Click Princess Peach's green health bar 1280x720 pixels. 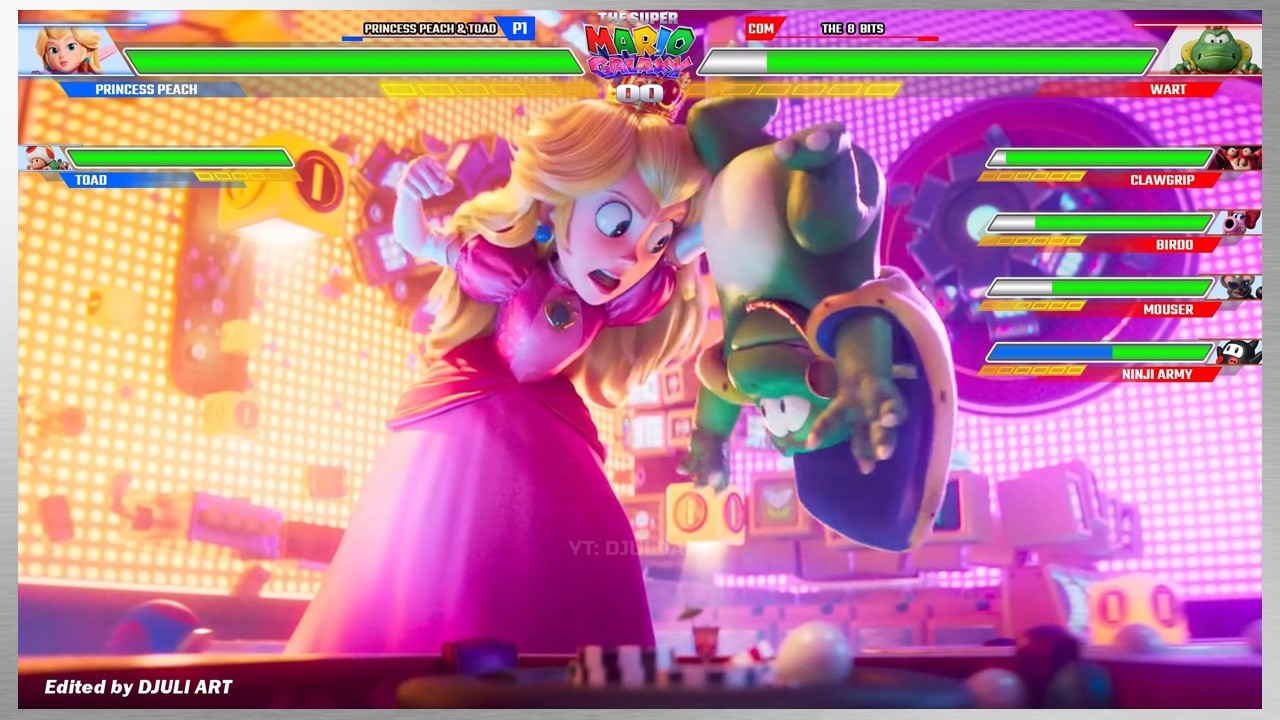coord(353,62)
